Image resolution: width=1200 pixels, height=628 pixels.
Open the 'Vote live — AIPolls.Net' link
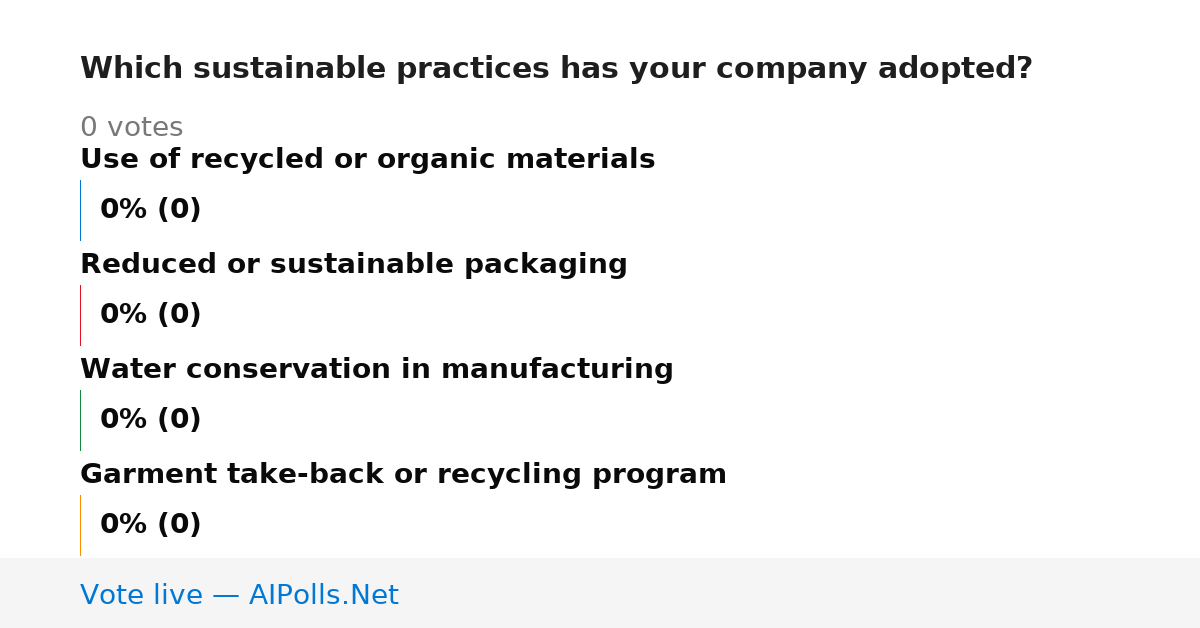[239, 596]
